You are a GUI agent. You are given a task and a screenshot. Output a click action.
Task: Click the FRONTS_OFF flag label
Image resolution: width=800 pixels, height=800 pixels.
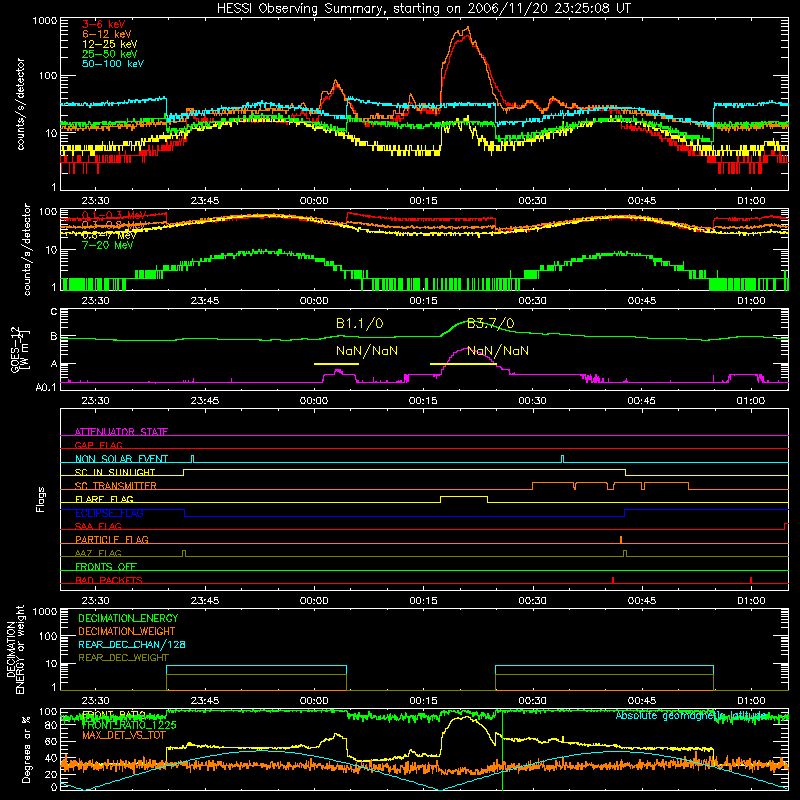click(106, 566)
